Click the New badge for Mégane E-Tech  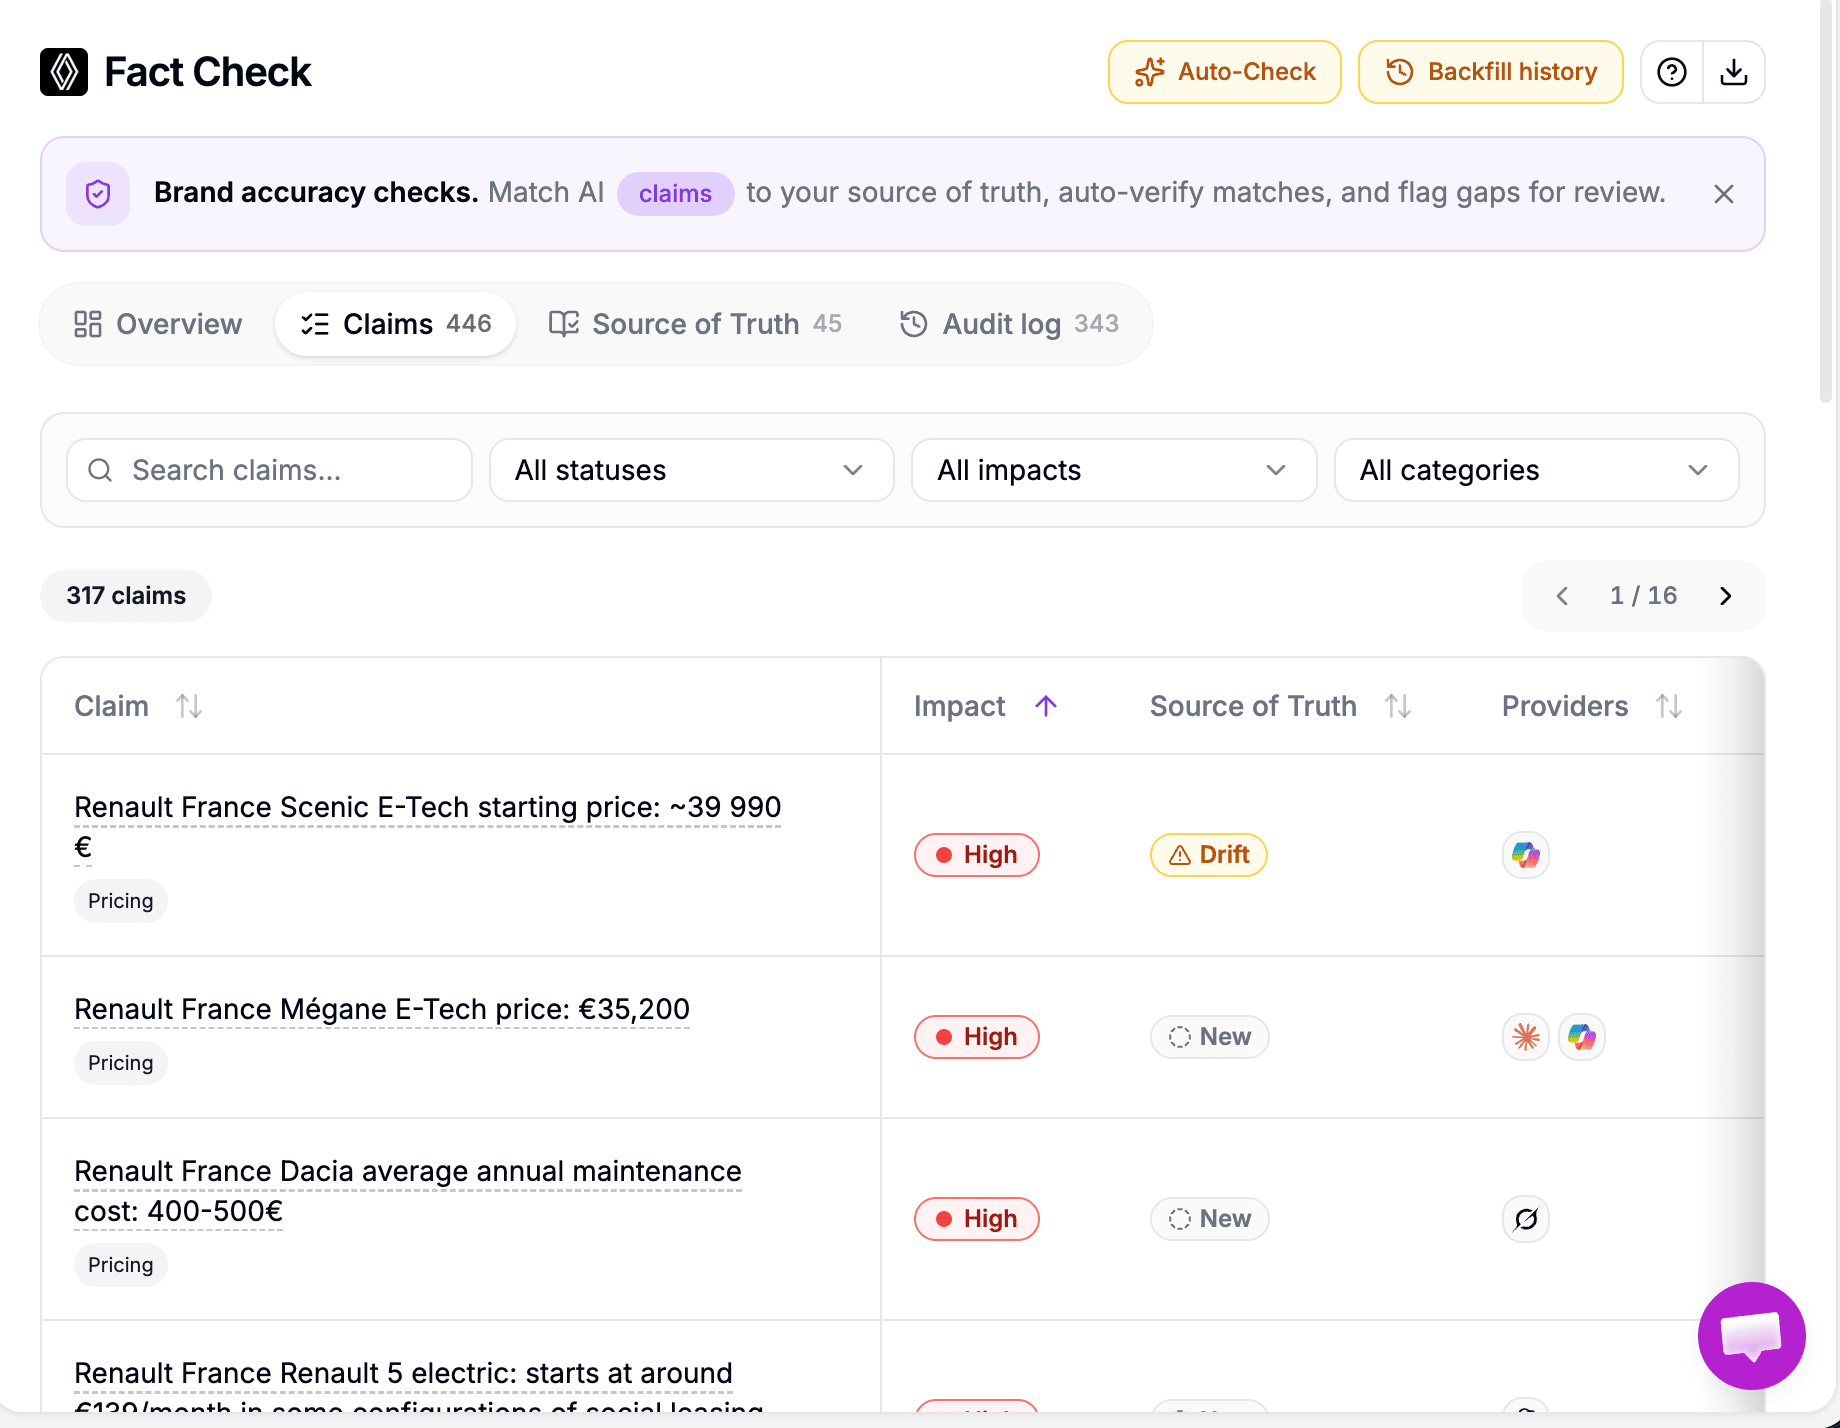pyautogui.click(x=1210, y=1037)
